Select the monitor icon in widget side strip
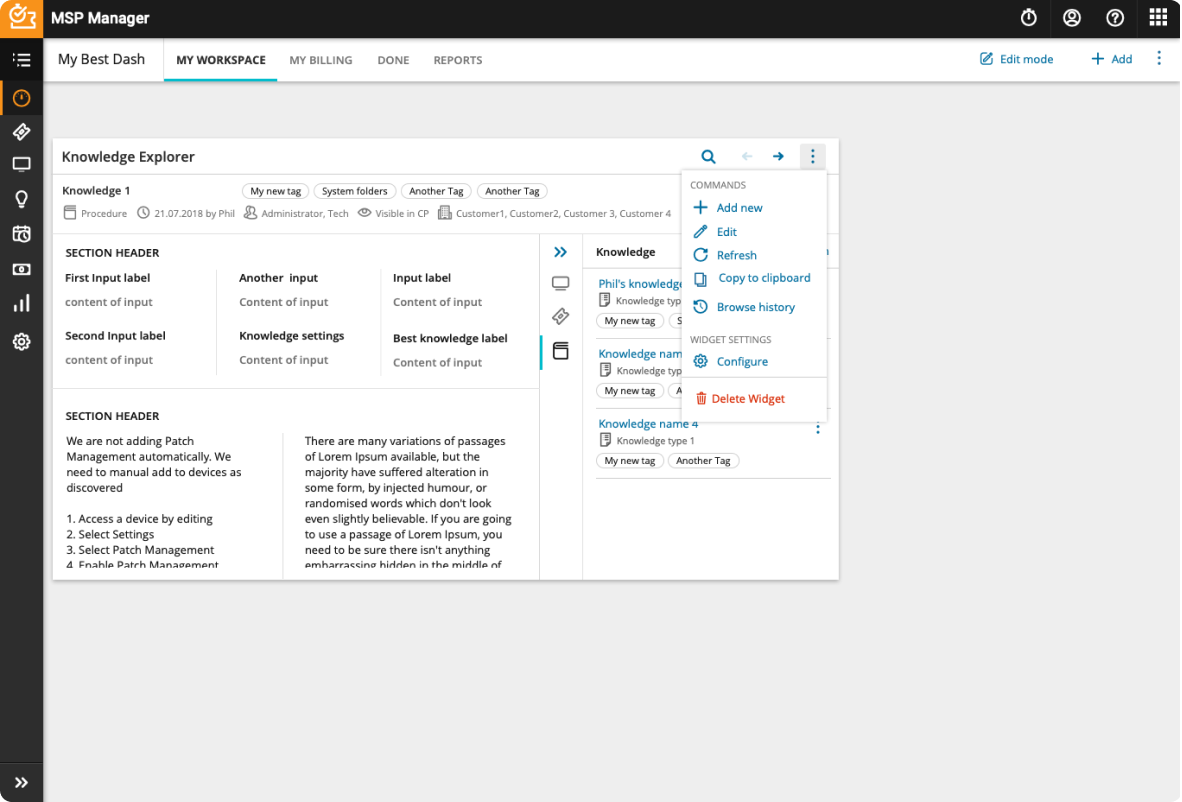Screen dimensions: 1182x802 pos(560,283)
